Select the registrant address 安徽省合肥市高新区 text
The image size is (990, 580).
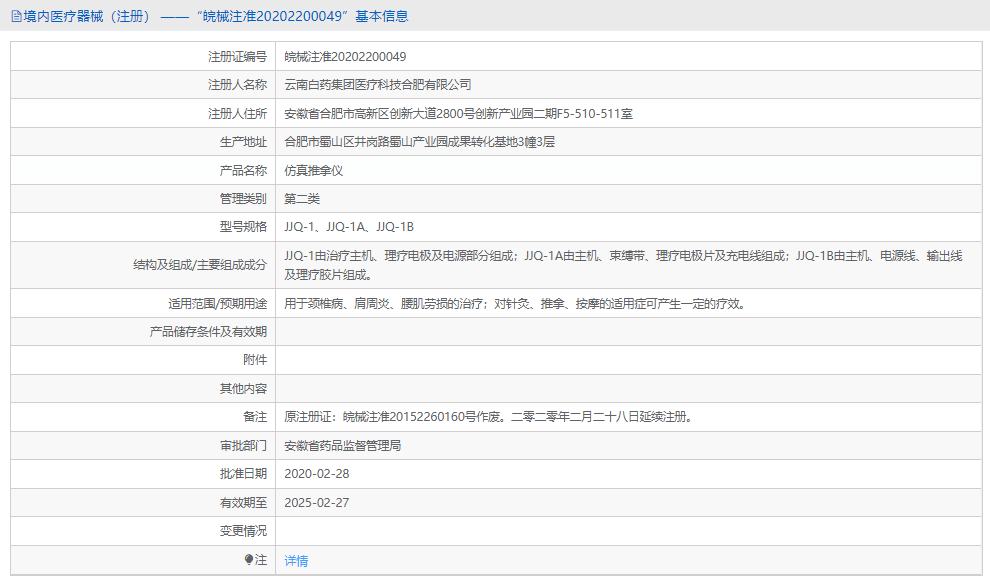click(458, 114)
